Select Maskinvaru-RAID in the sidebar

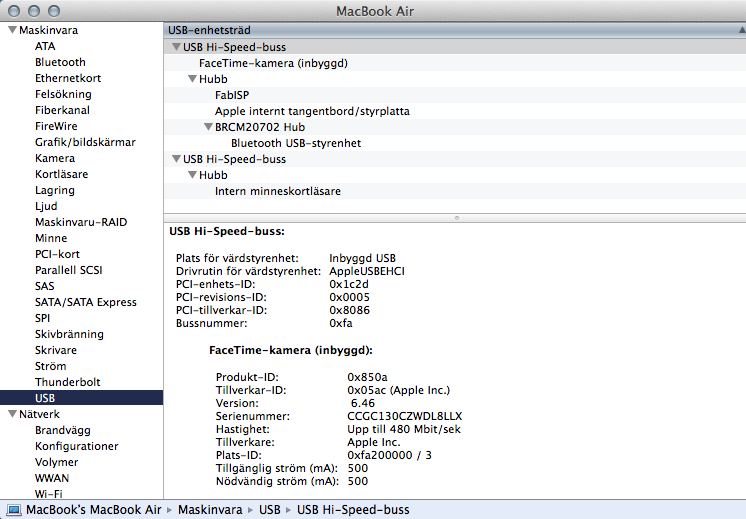(x=81, y=222)
